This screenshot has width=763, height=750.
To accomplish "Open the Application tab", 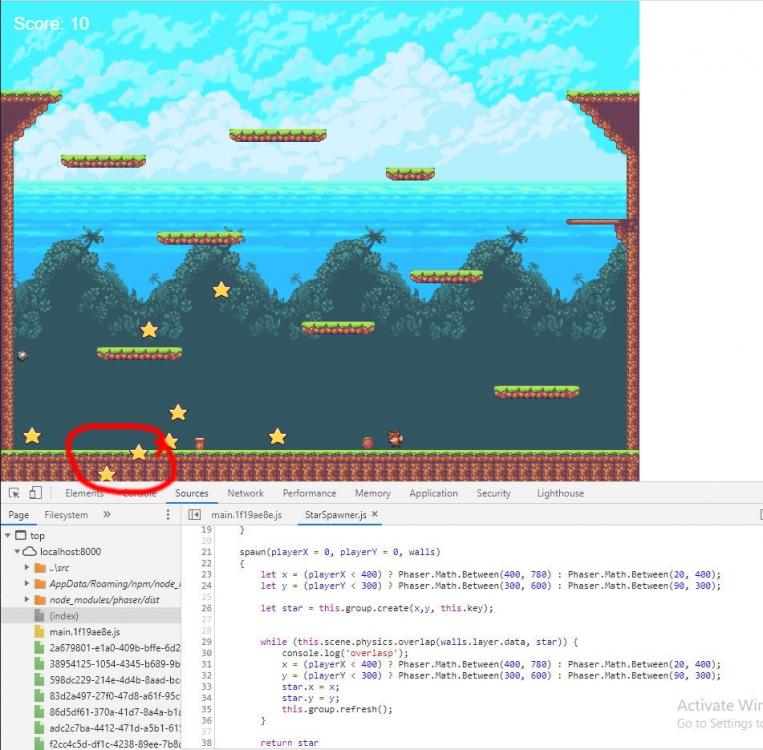I will [x=434, y=493].
